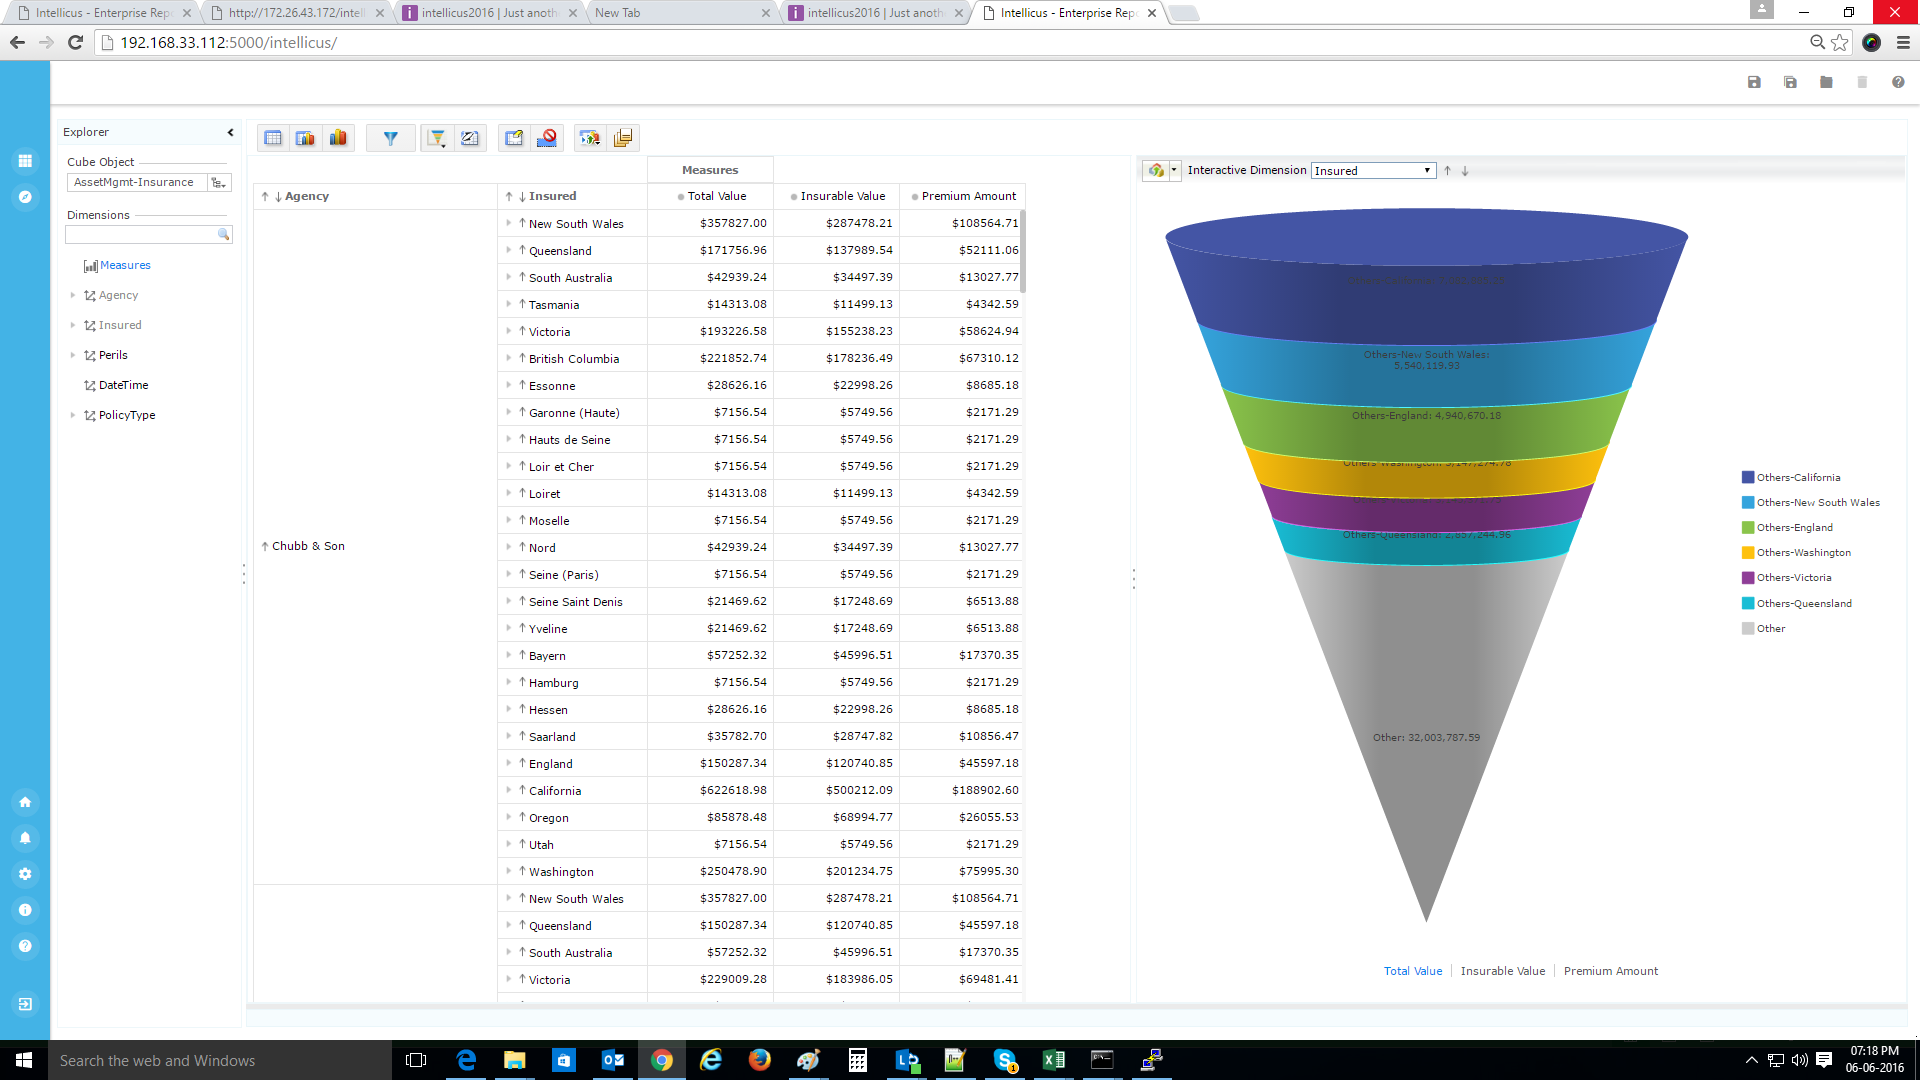Toggle the gray Other legend series

point(1770,629)
